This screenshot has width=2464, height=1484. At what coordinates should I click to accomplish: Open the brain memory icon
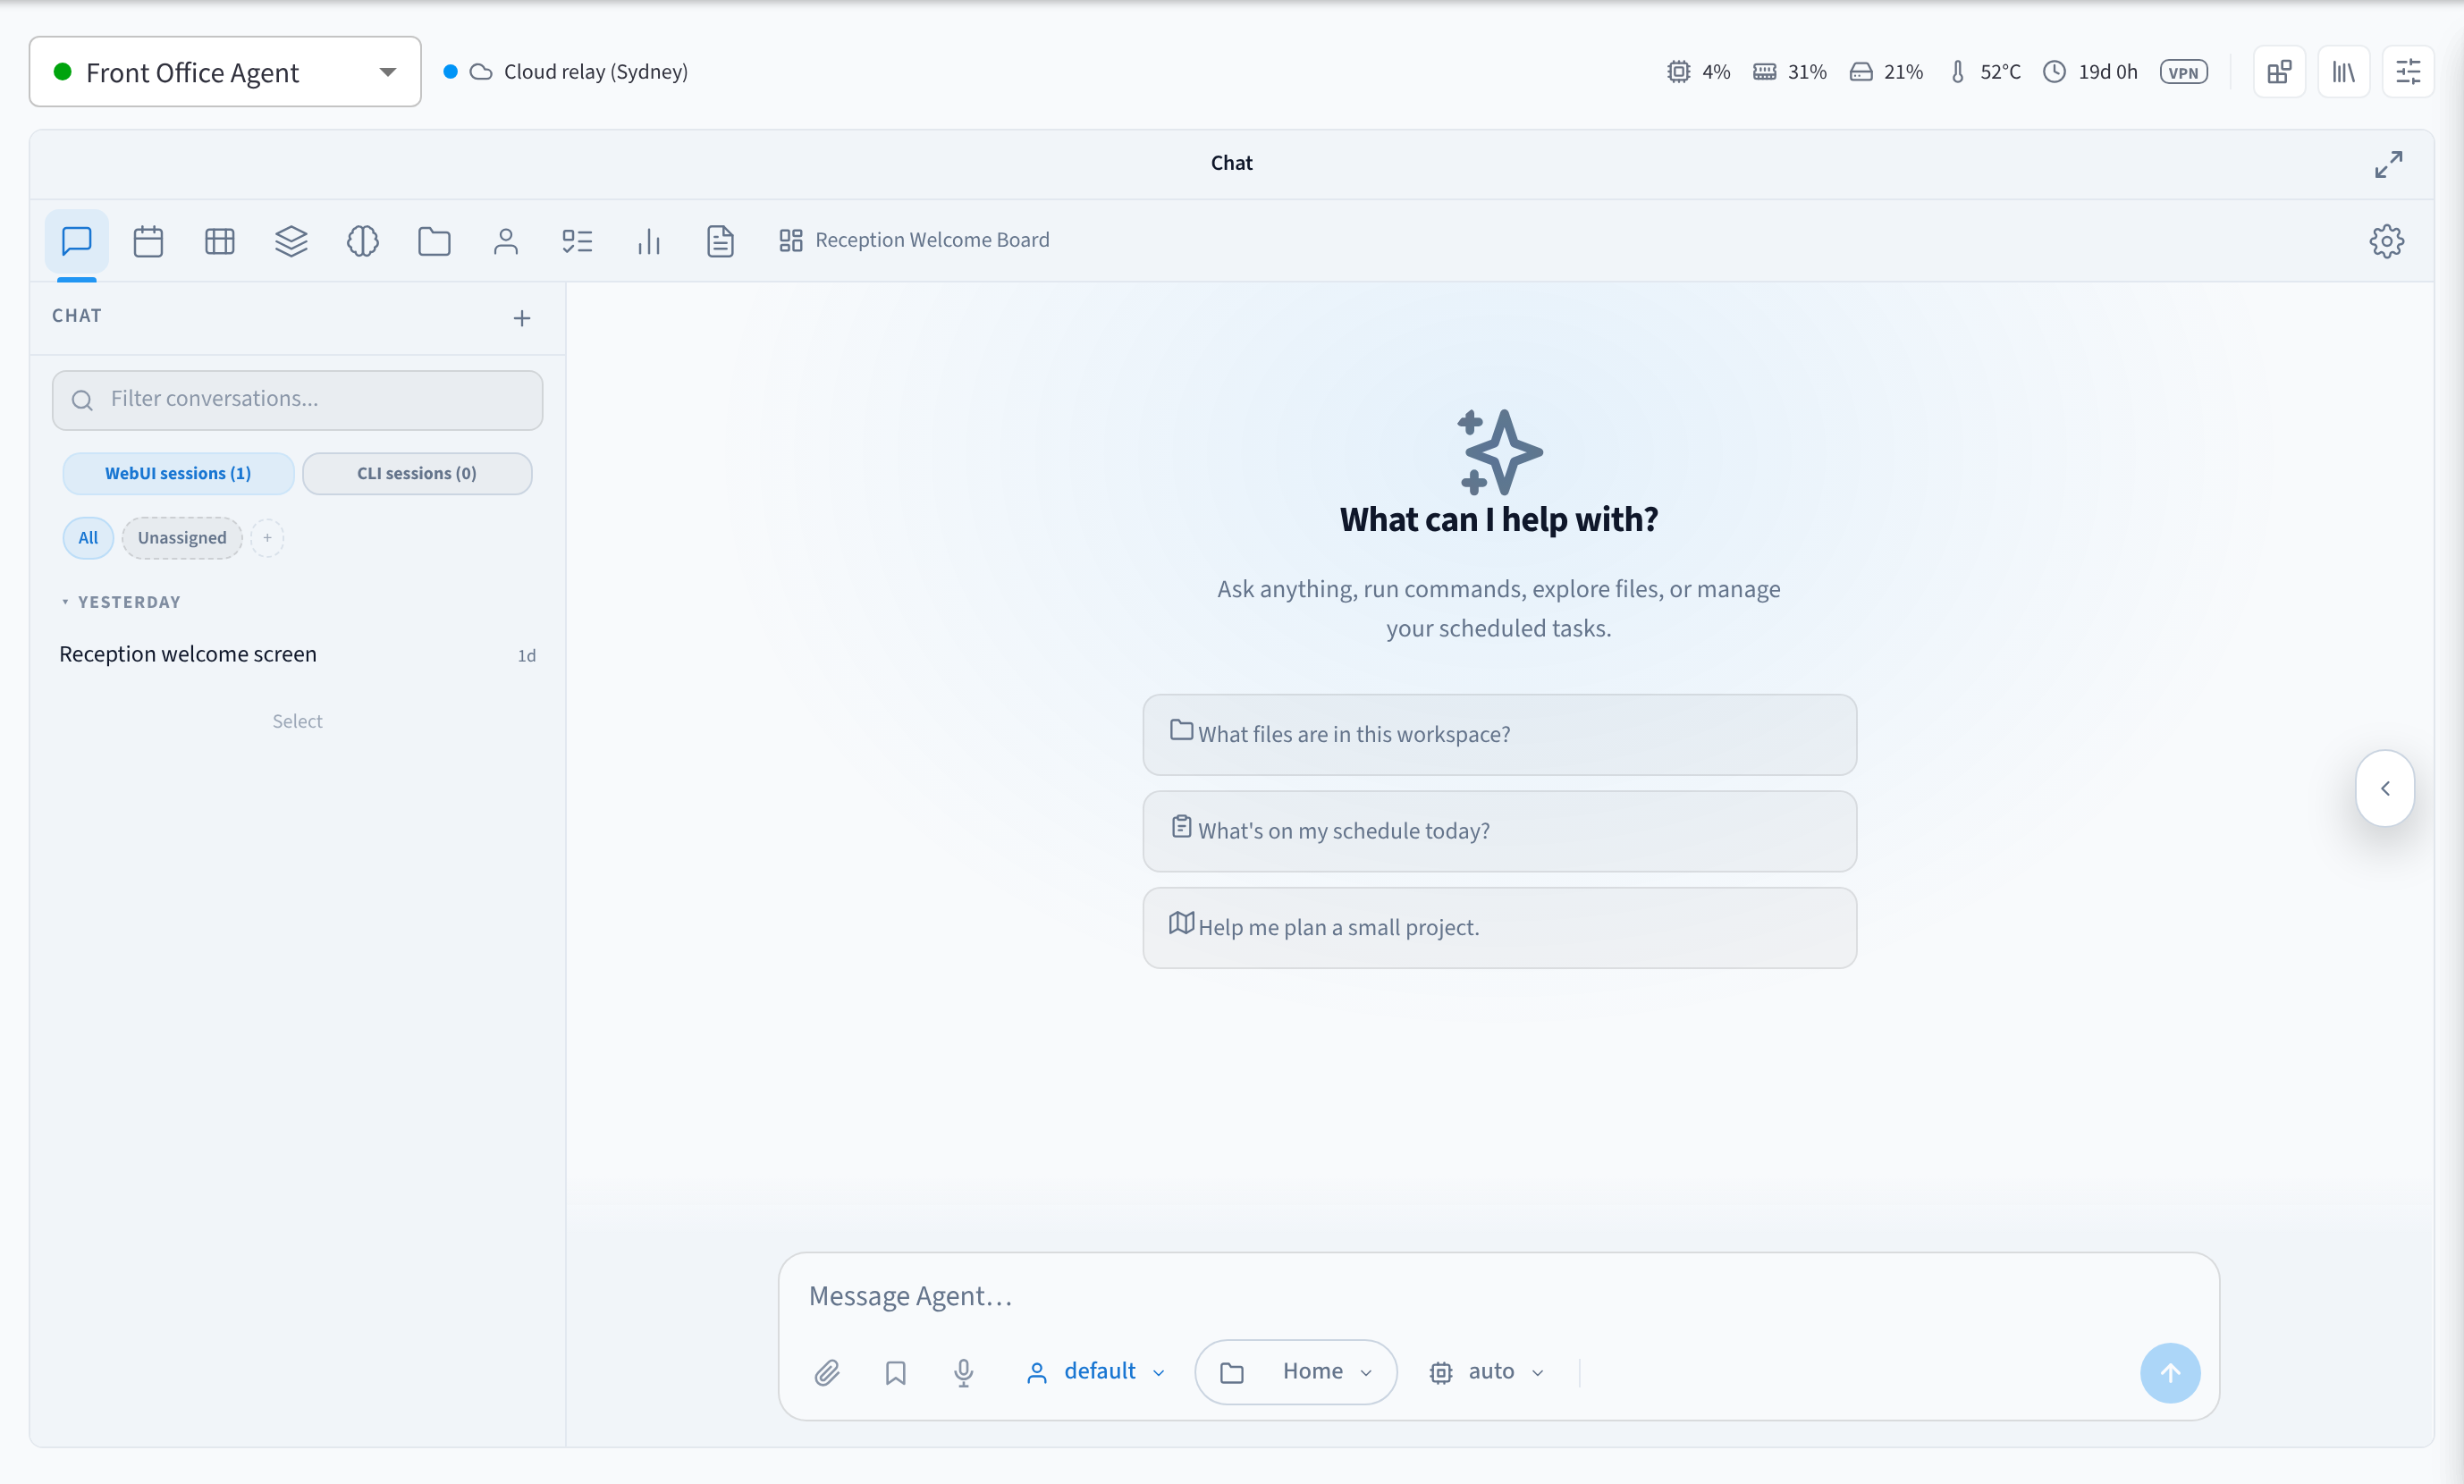tap(363, 241)
